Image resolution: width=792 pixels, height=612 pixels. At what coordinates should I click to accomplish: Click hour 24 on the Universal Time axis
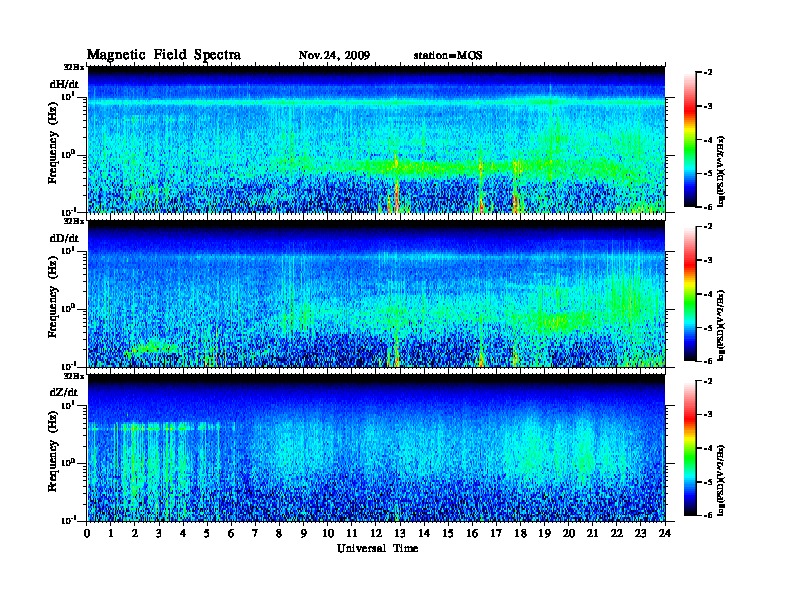point(665,533)
